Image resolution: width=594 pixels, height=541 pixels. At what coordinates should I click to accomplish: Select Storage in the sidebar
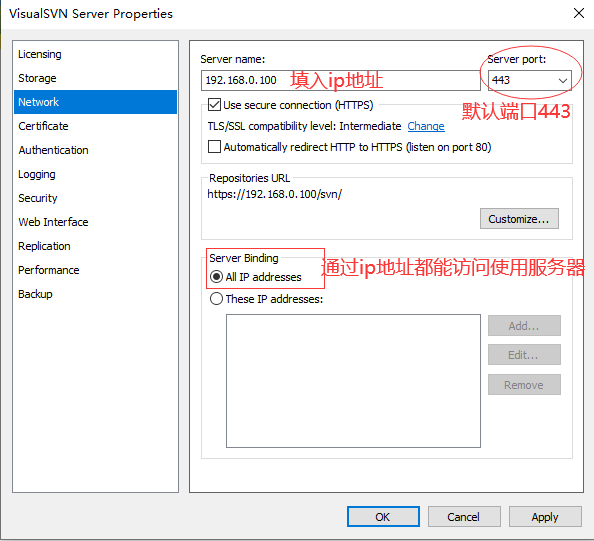click(x=95, y=78)
